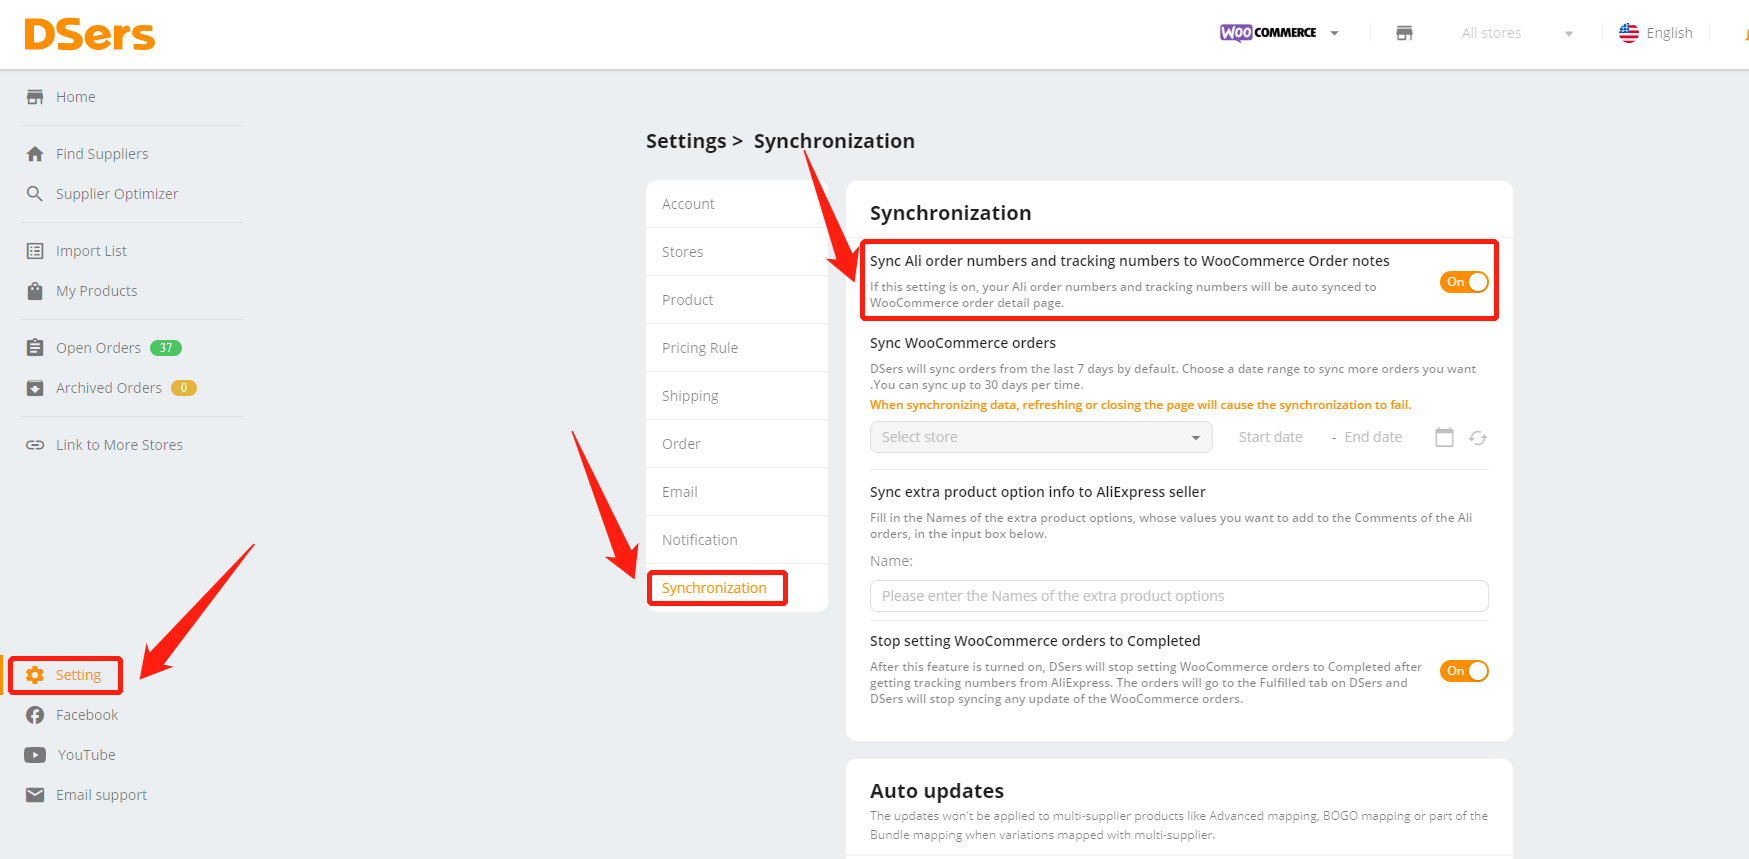The width and height of the screenshot is (1749, 859).
Task: Open Link to More Stores
Action: coord(119,445)
